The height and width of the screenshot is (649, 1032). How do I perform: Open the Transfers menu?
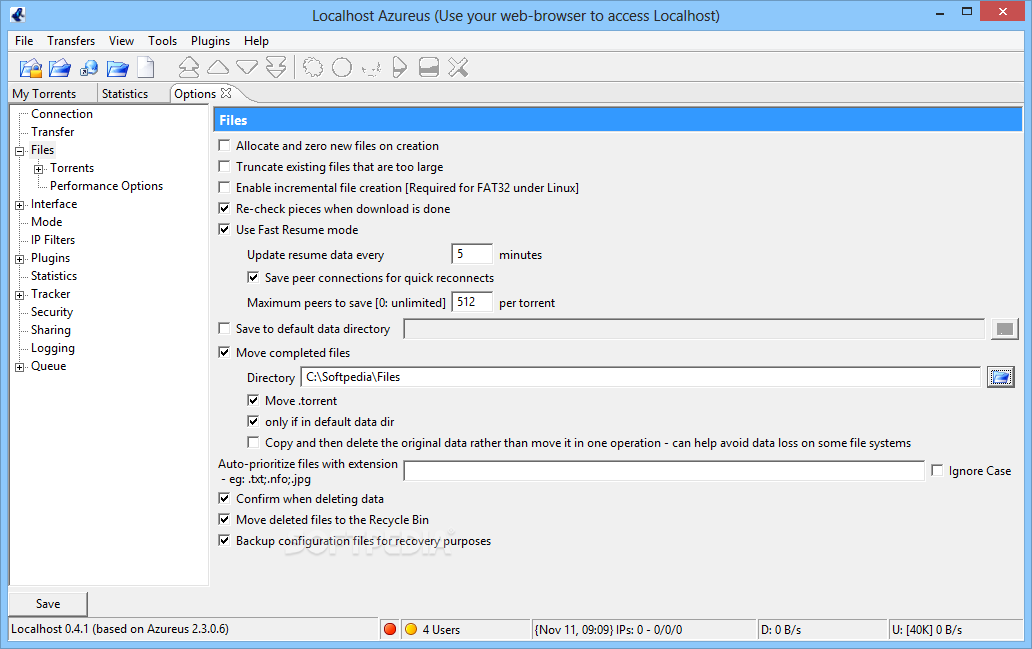(x=71, y=41)
